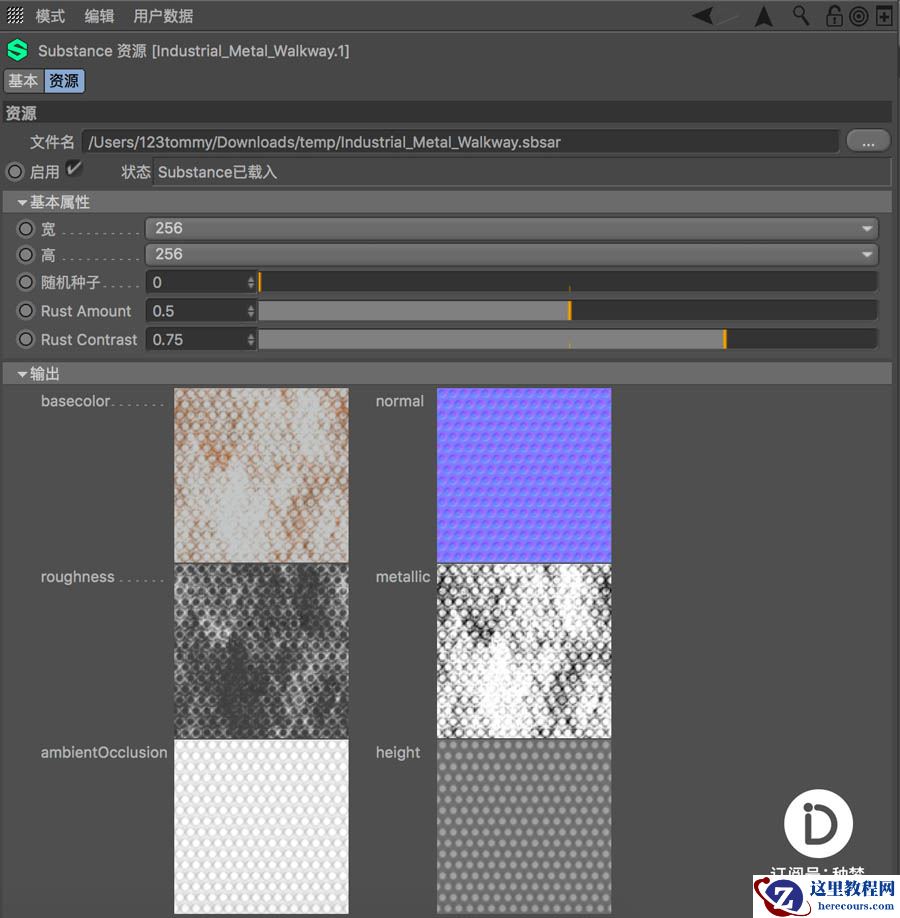Open the 编辑 menu

pos(99,16)
